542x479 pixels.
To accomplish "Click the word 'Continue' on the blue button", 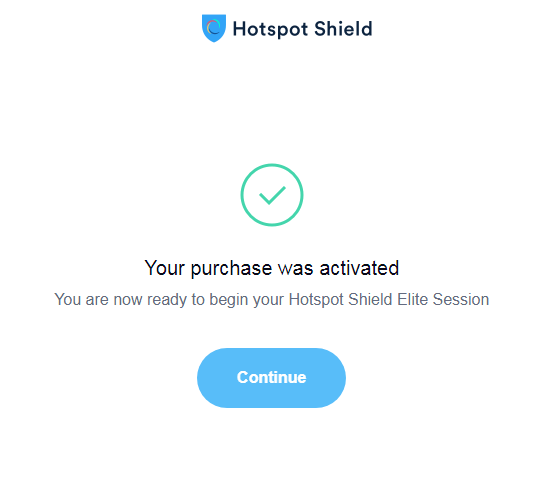I will tap(271, 377).
